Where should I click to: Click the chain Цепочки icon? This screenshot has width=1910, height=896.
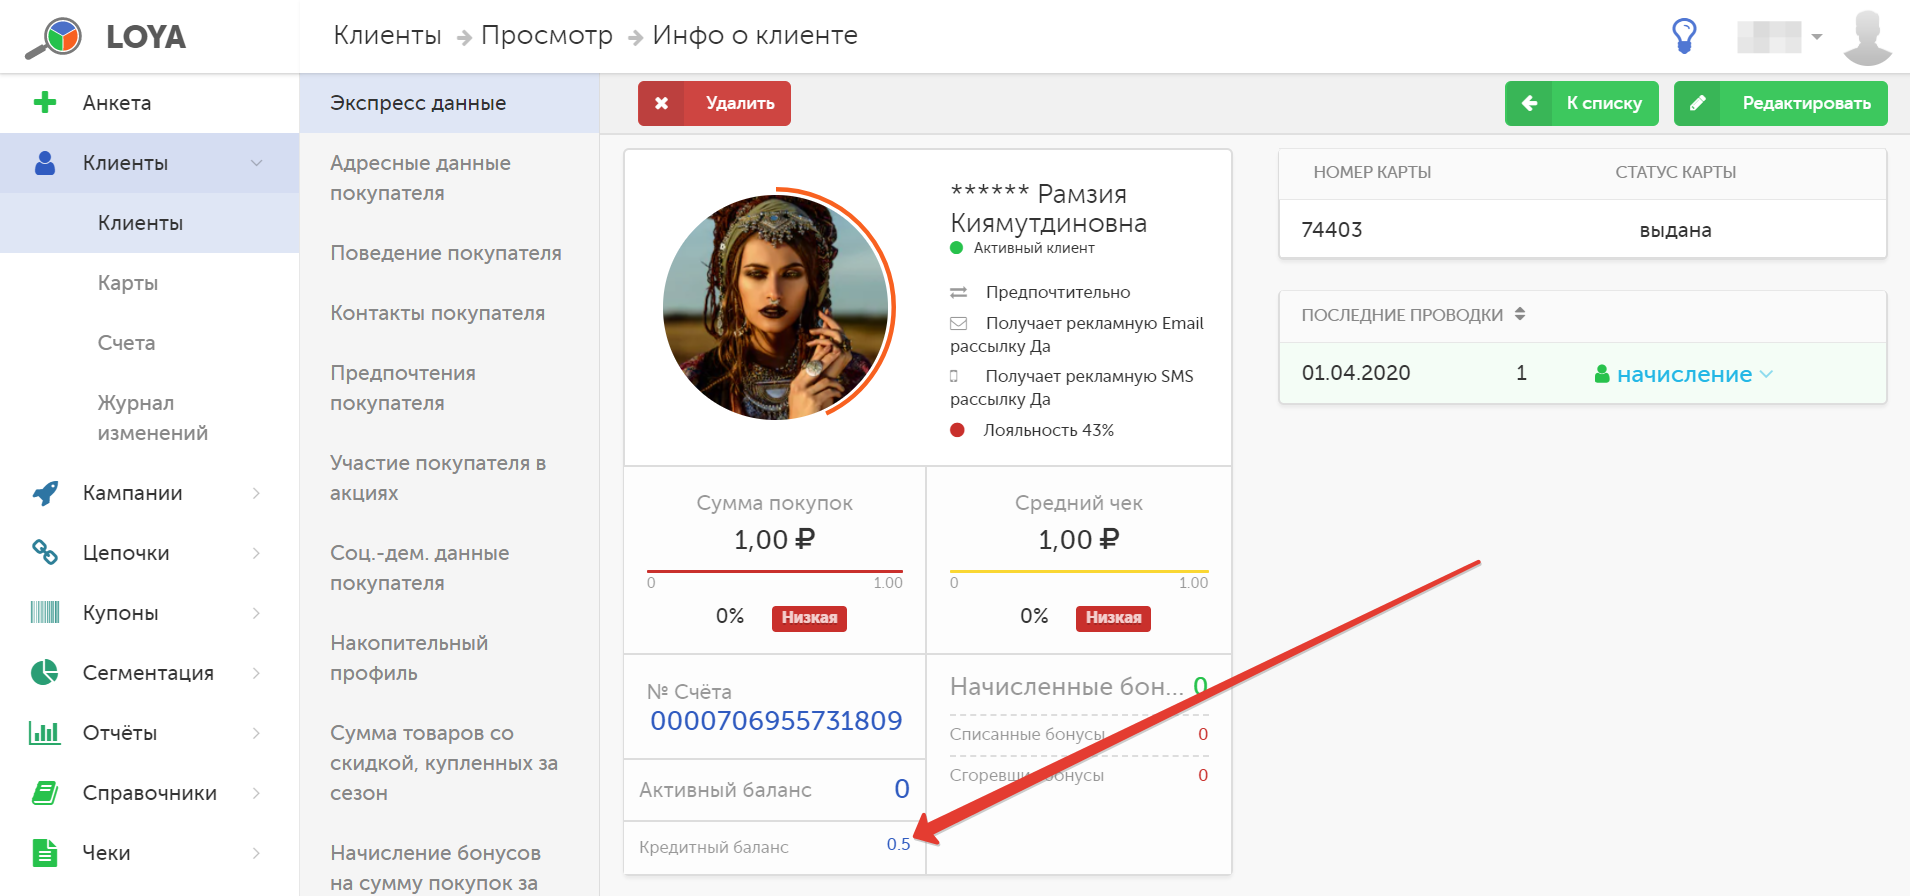(45, 552)
